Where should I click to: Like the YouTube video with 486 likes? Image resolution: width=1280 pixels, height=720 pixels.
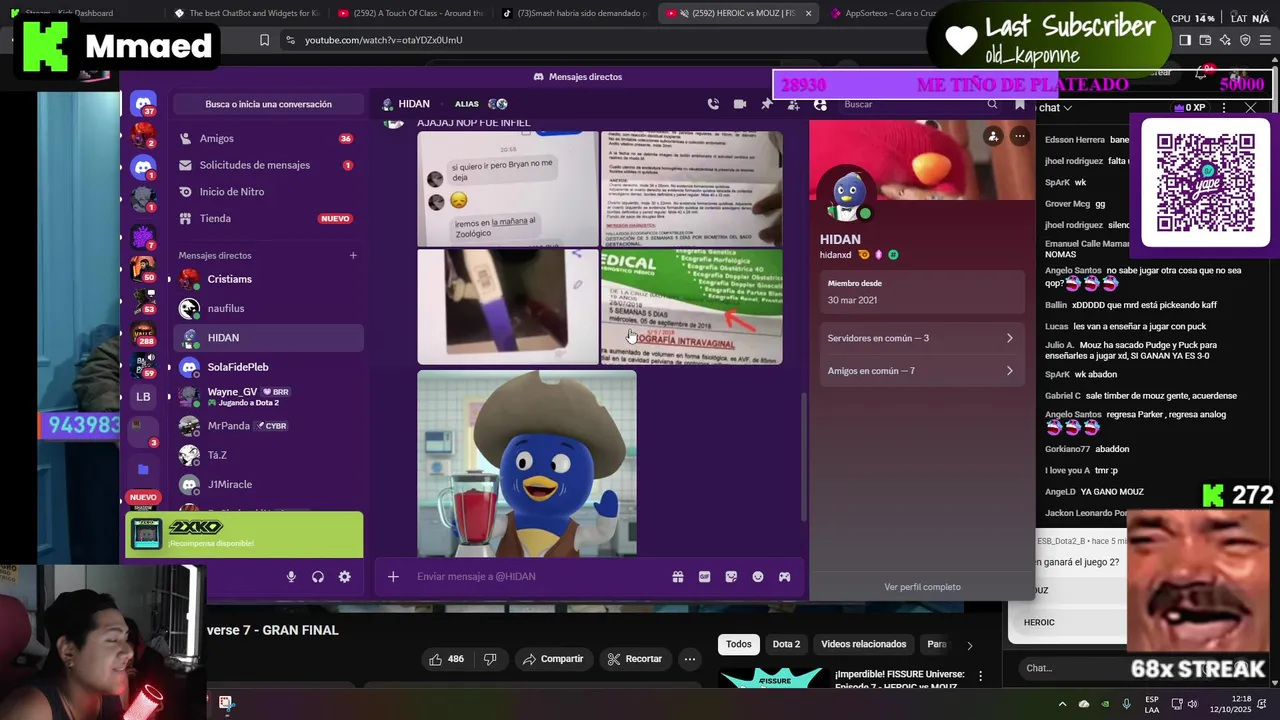point(446,659)
